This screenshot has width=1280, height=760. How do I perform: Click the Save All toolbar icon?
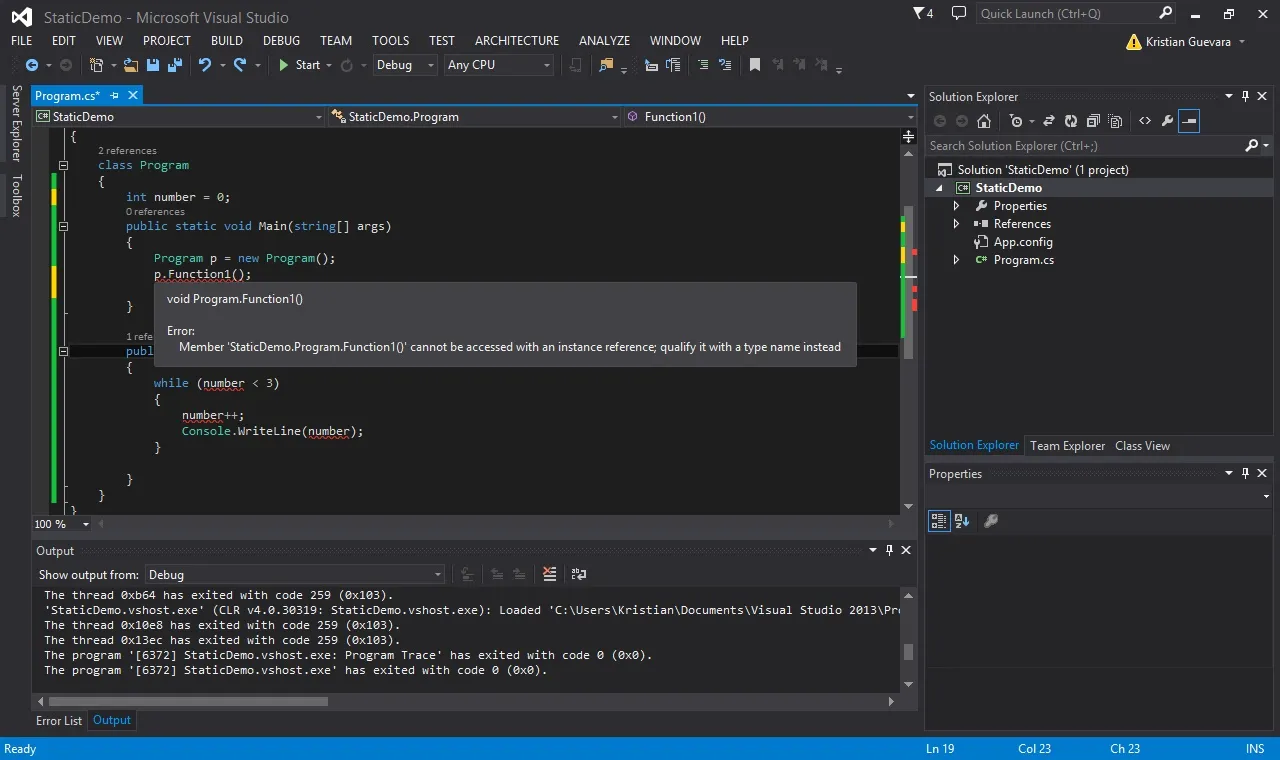click(175, 65)
